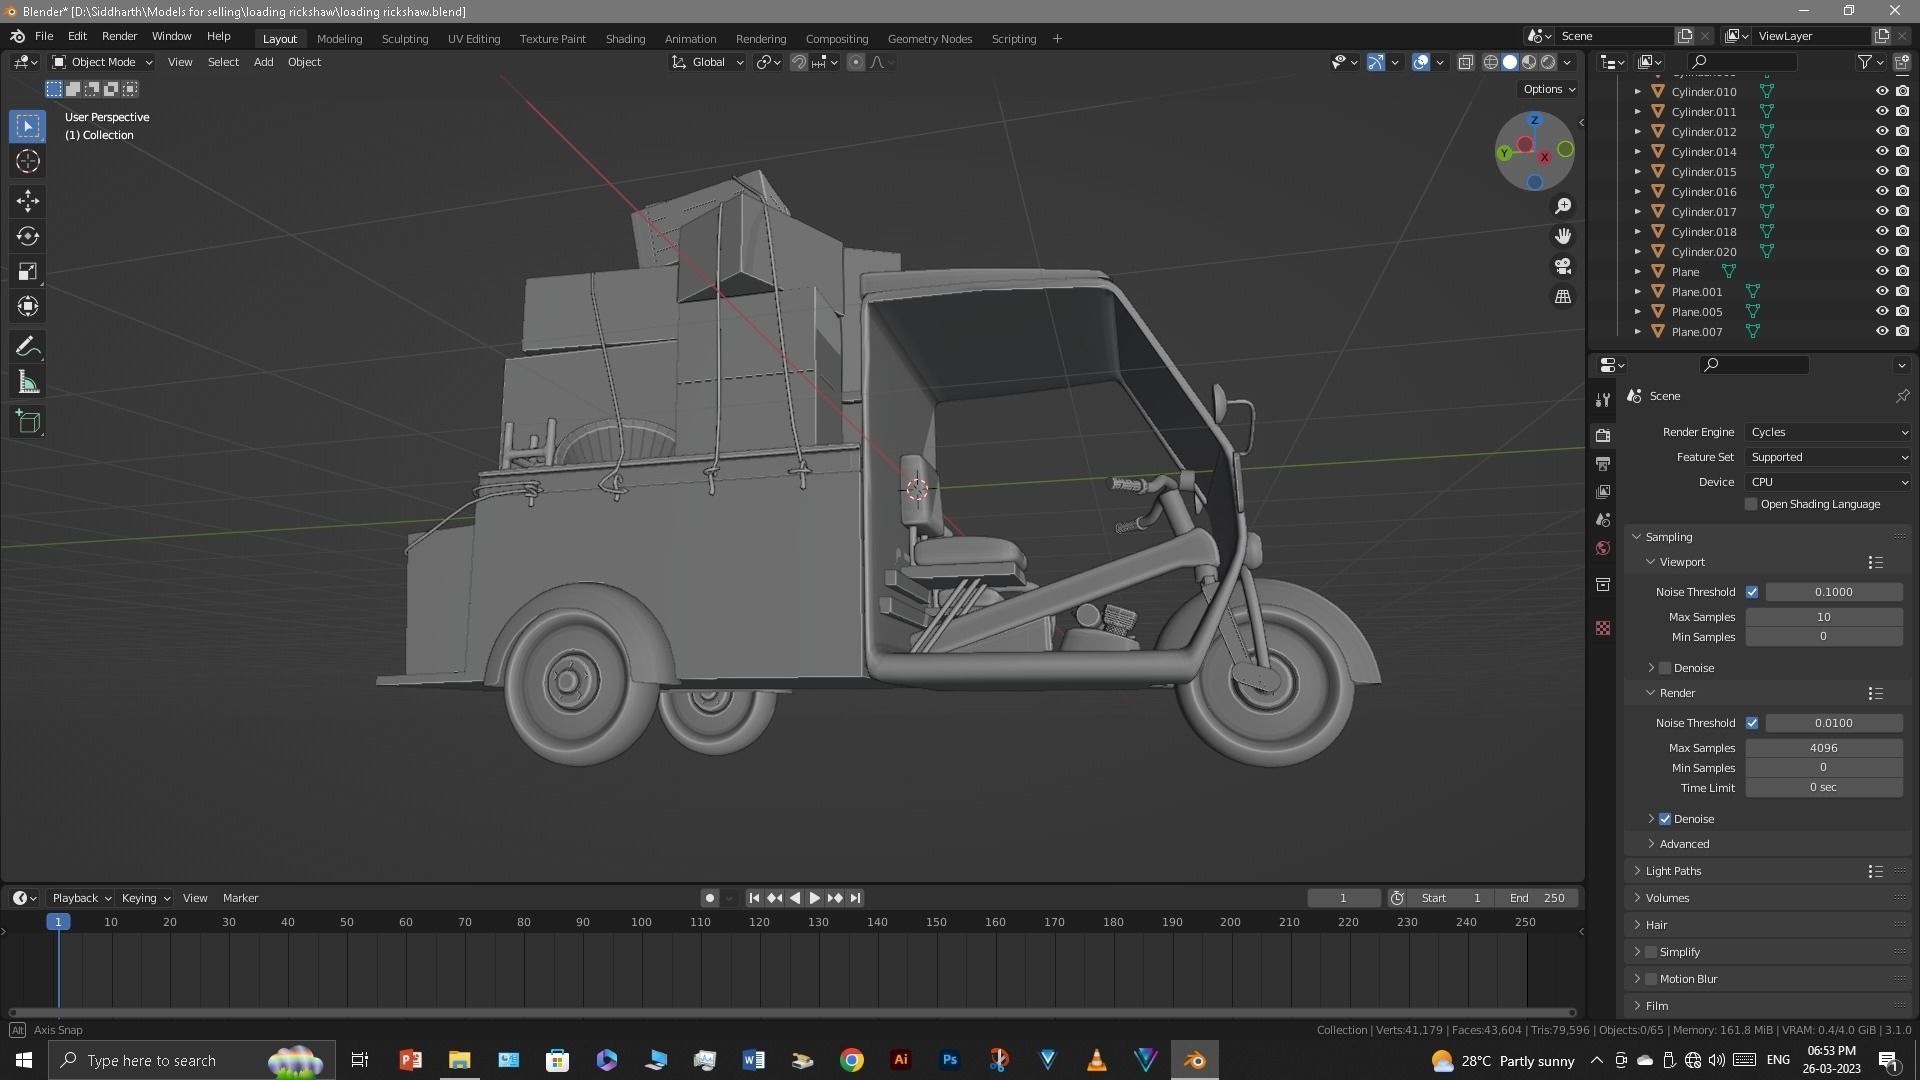This screenshot has width=1920, height=1080.
Task: Select the Add Cube tool
Action: 28,422
